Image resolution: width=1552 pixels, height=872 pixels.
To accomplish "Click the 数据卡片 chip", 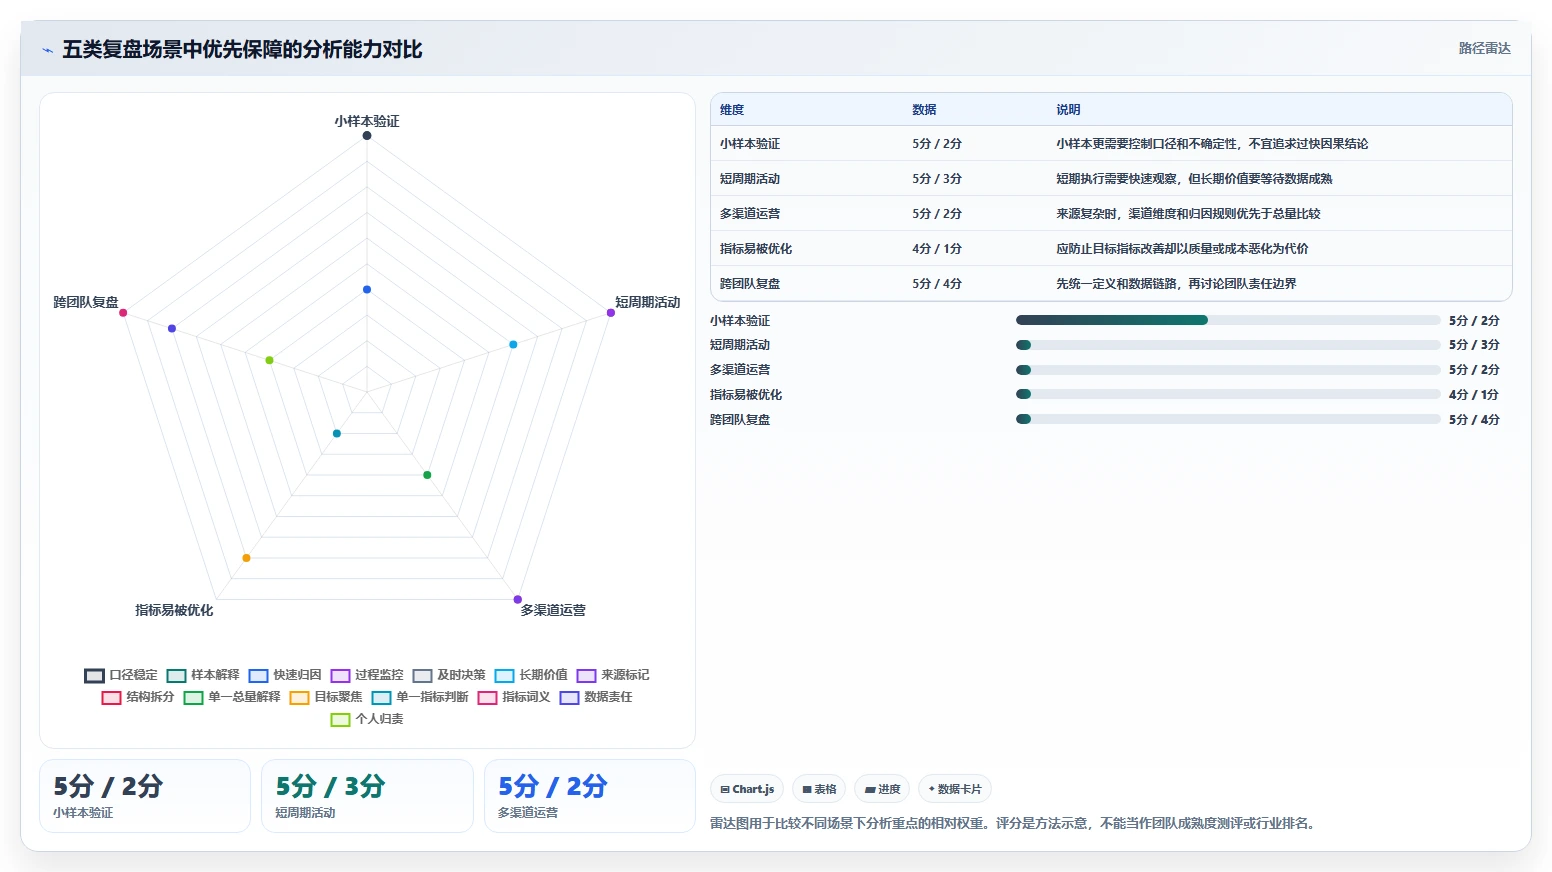I will [x=955, y=789].
